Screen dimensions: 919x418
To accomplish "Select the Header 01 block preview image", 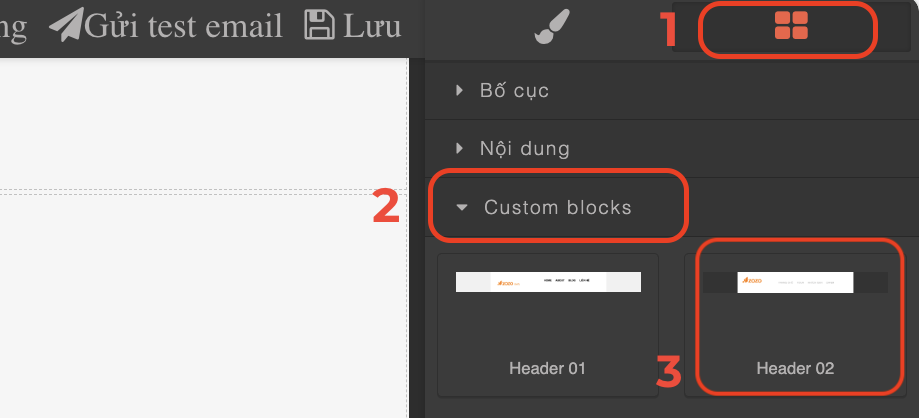I will tap(548, 282).
